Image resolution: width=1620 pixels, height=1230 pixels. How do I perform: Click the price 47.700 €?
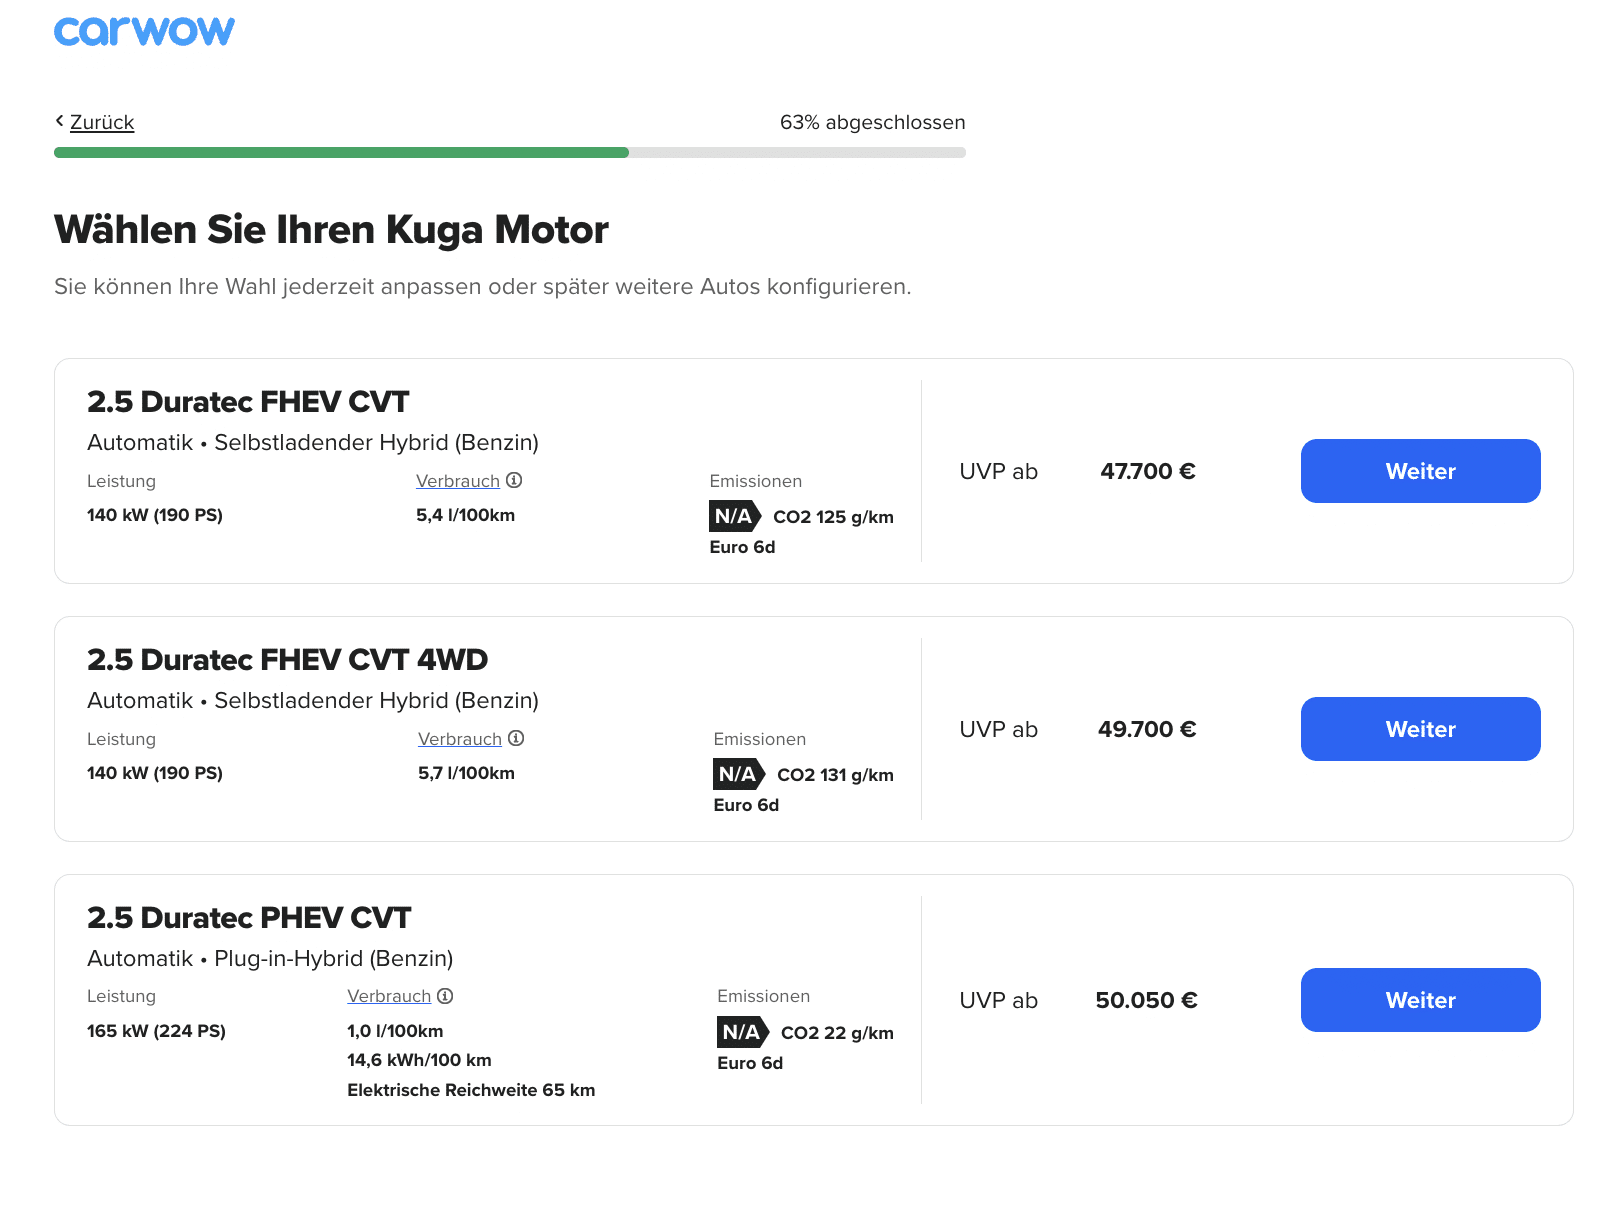click(1148, 471)
